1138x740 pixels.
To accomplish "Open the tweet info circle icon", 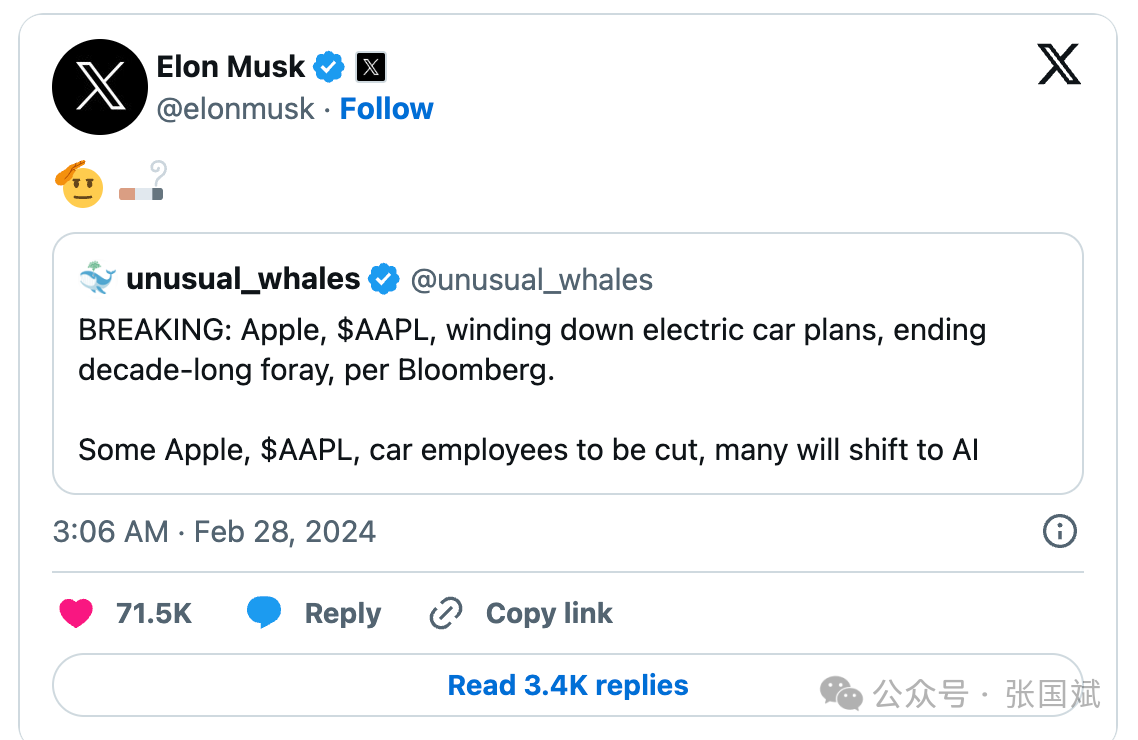I will (1060, 531).
